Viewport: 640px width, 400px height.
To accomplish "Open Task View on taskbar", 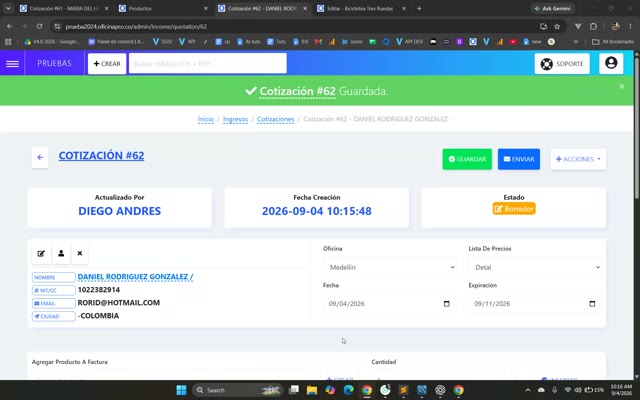I will tap(293, 390).
